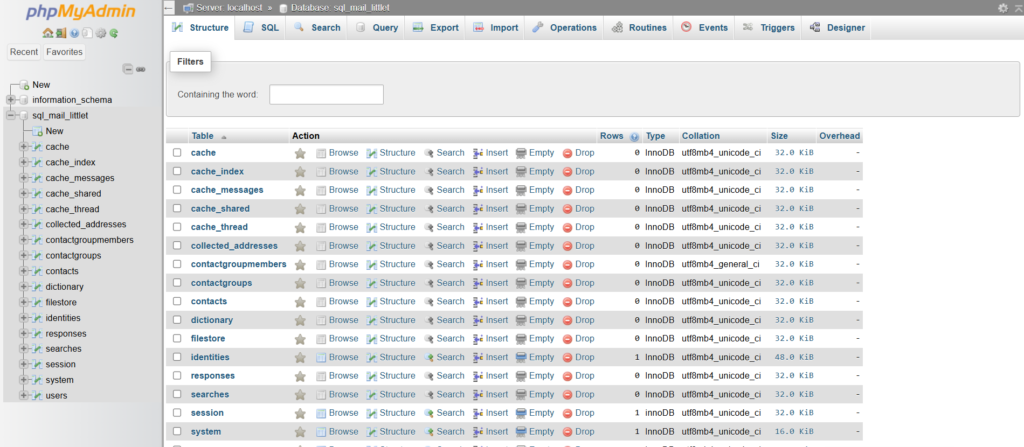Tick the filestore table checkbox

pyautogui.click(x=177, y=339)
